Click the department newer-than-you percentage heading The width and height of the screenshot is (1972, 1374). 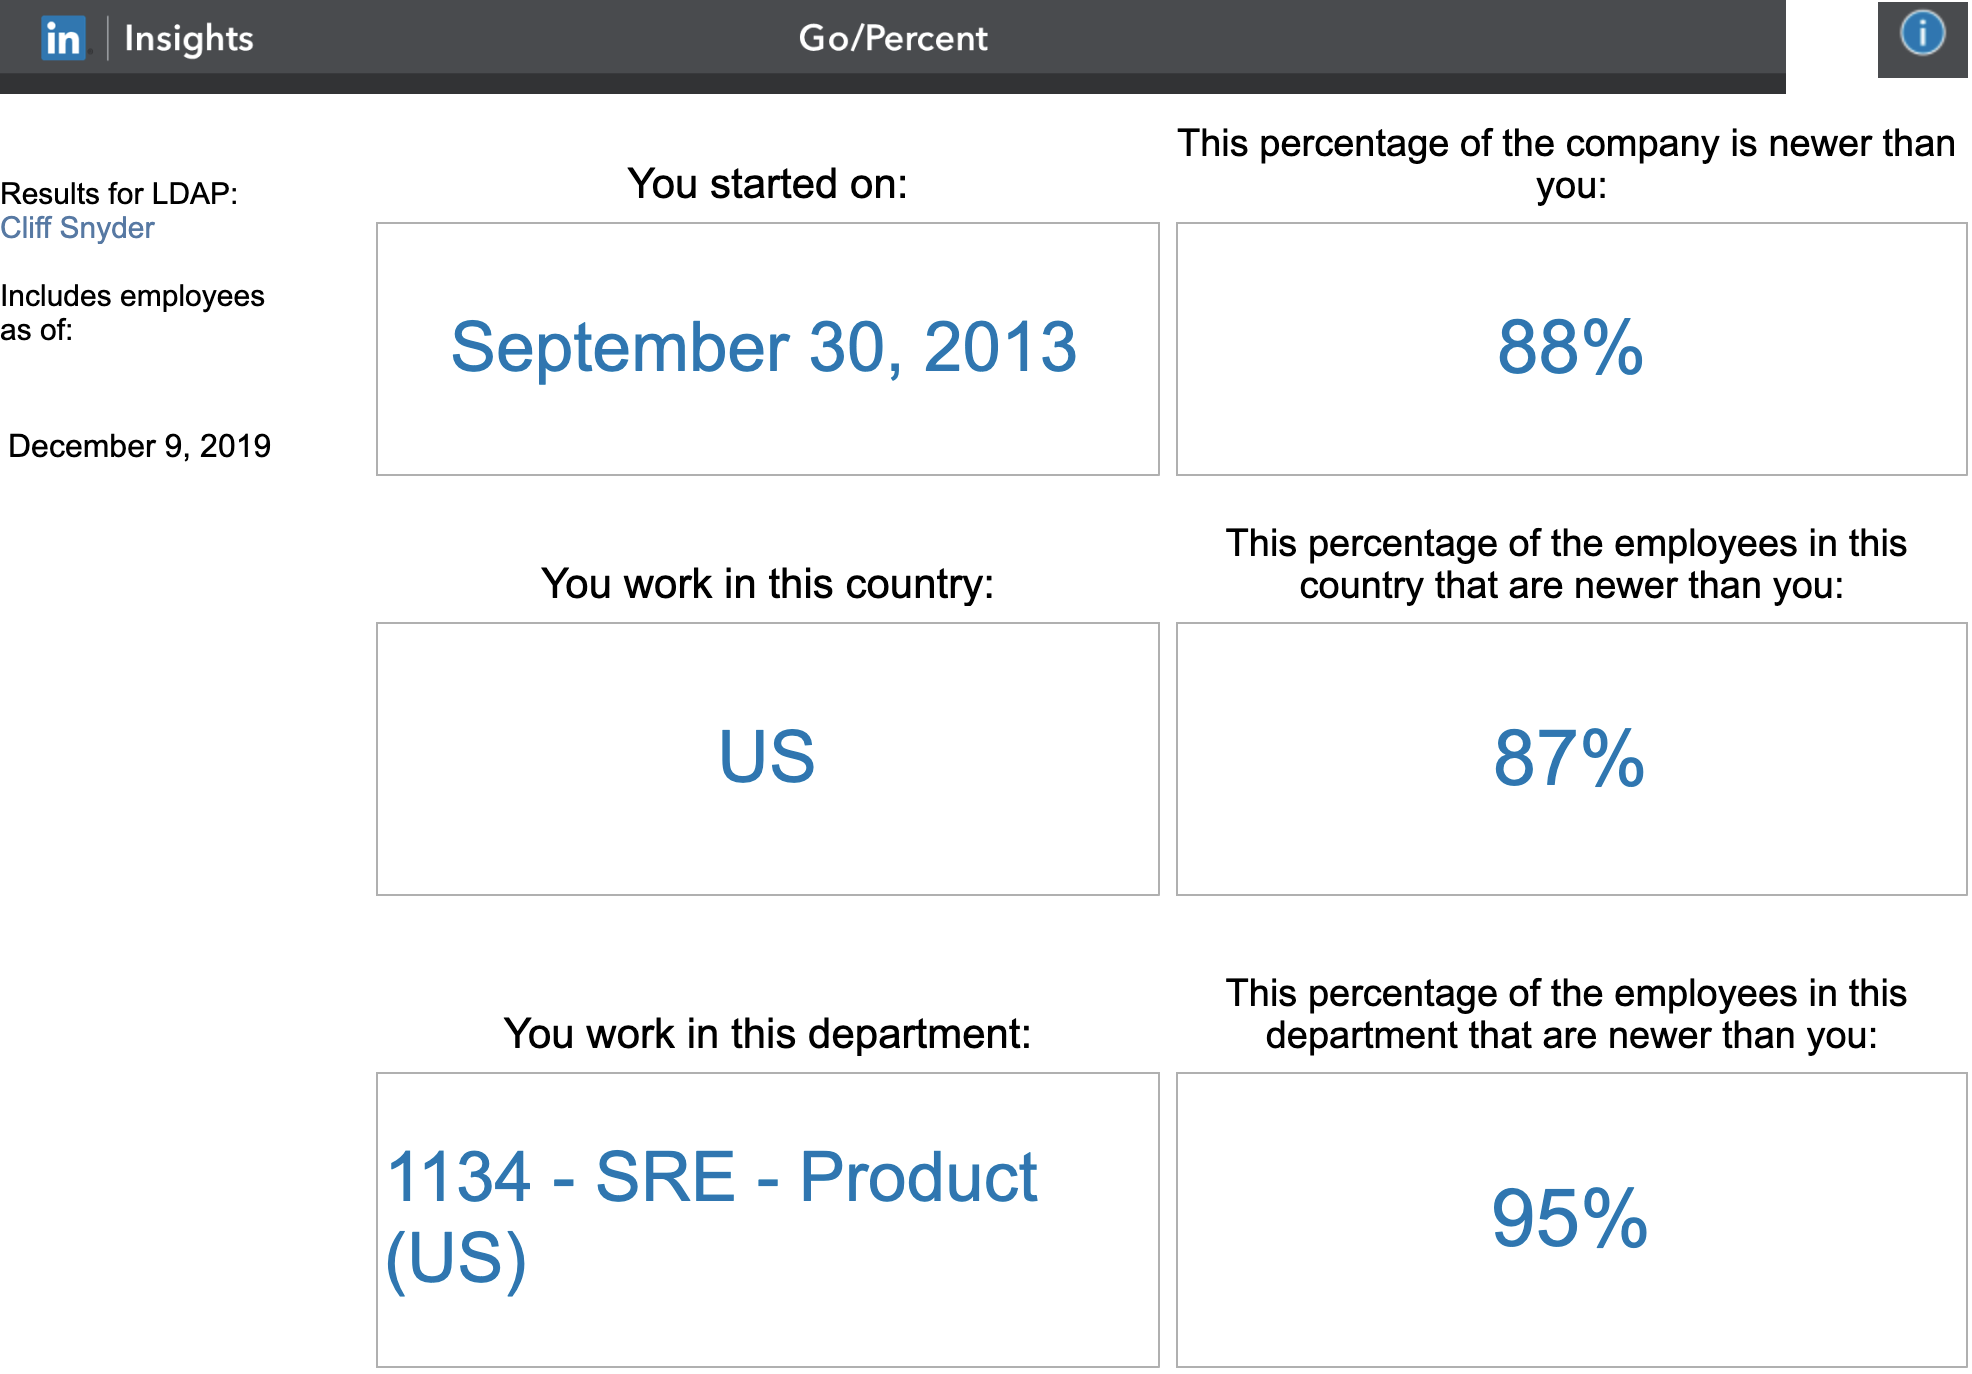[1566, 1014]
